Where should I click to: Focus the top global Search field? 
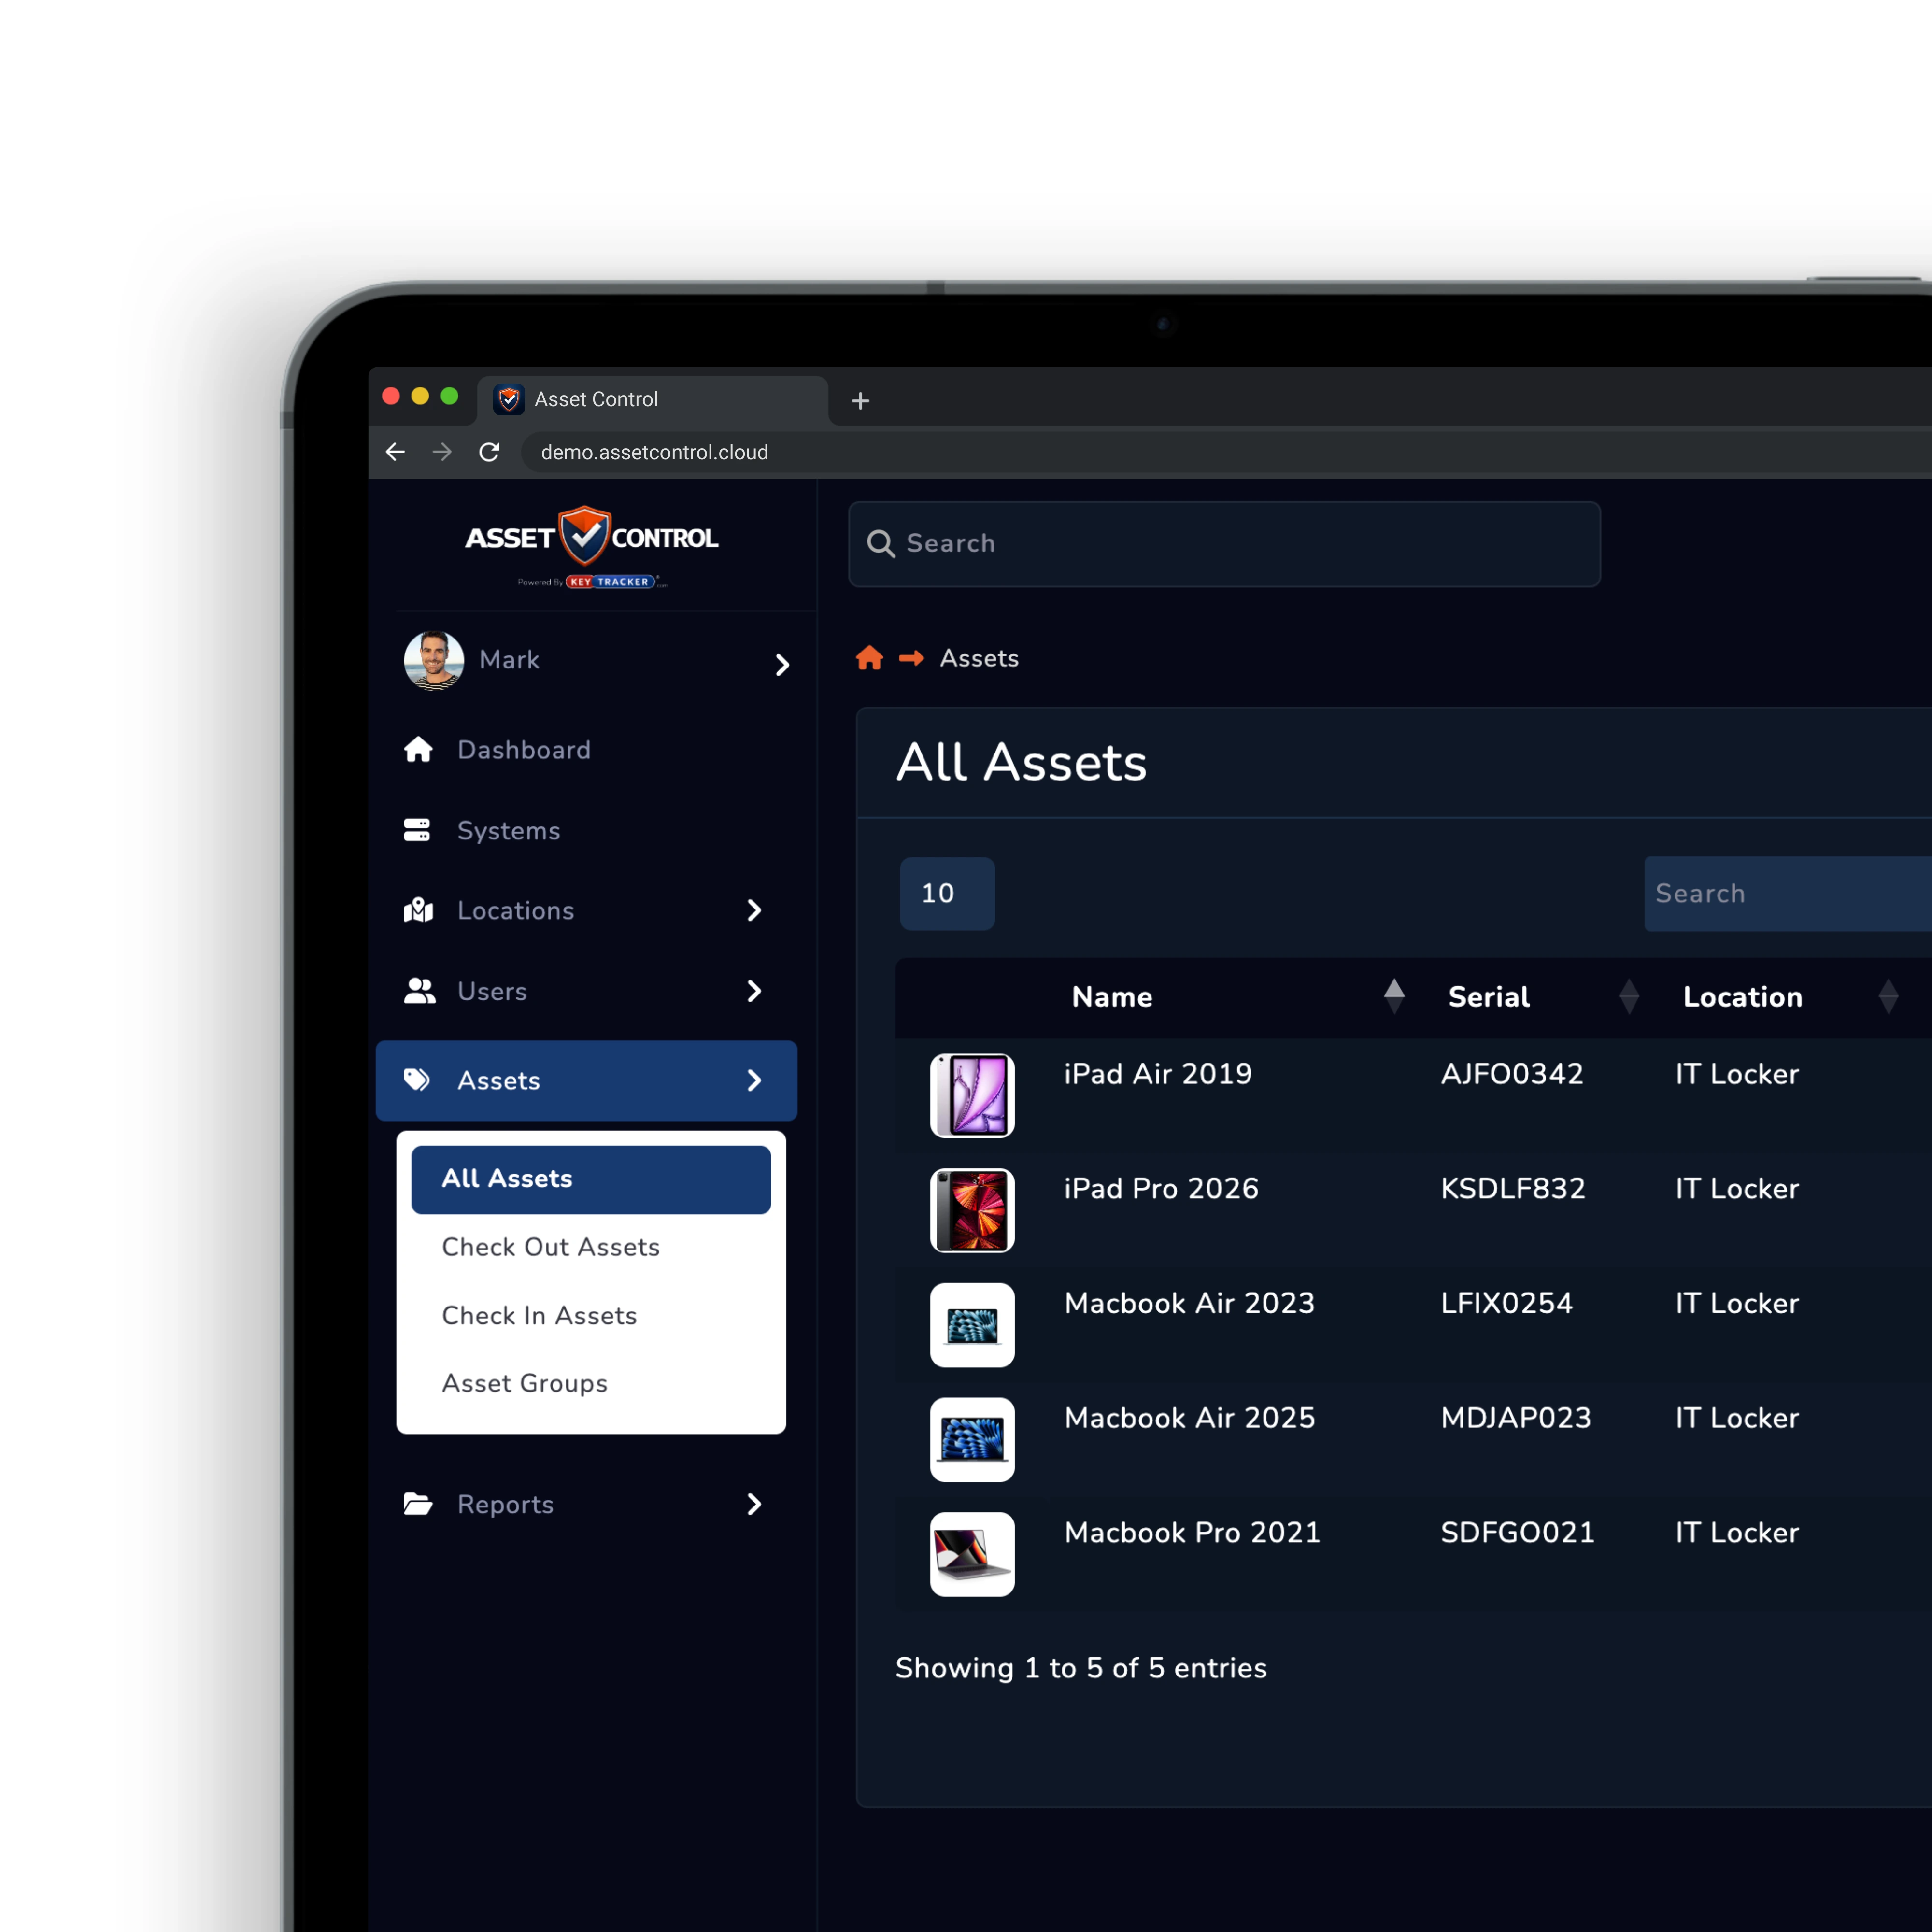click(x=1224, y=544)
